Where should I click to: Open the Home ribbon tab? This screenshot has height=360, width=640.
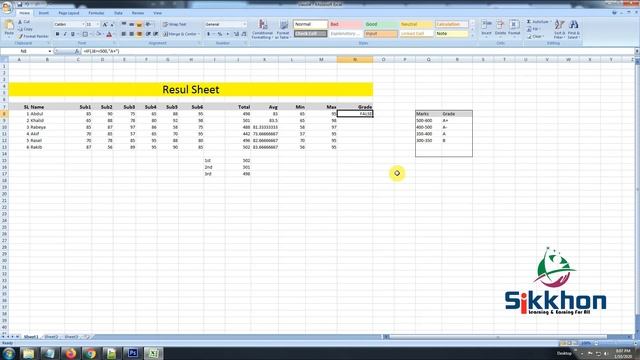tap(24, 13)
